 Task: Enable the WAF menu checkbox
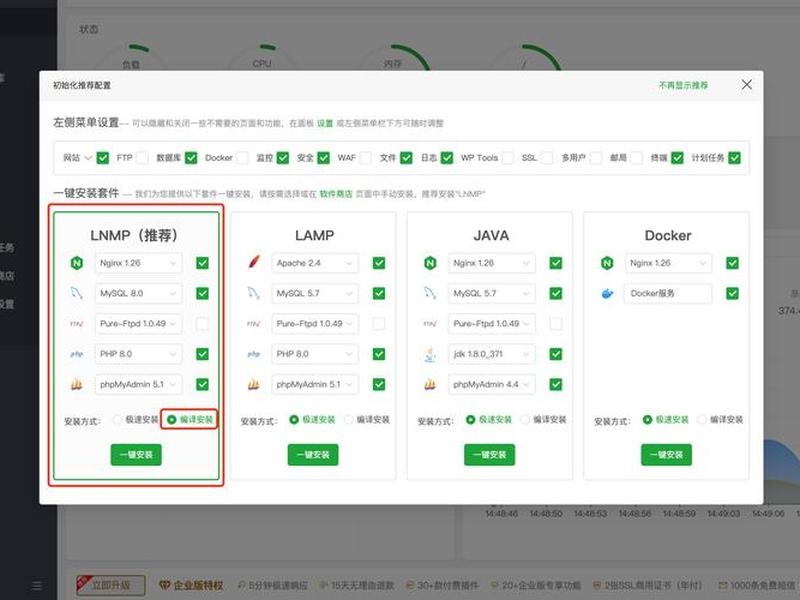[x=365, y=158]
